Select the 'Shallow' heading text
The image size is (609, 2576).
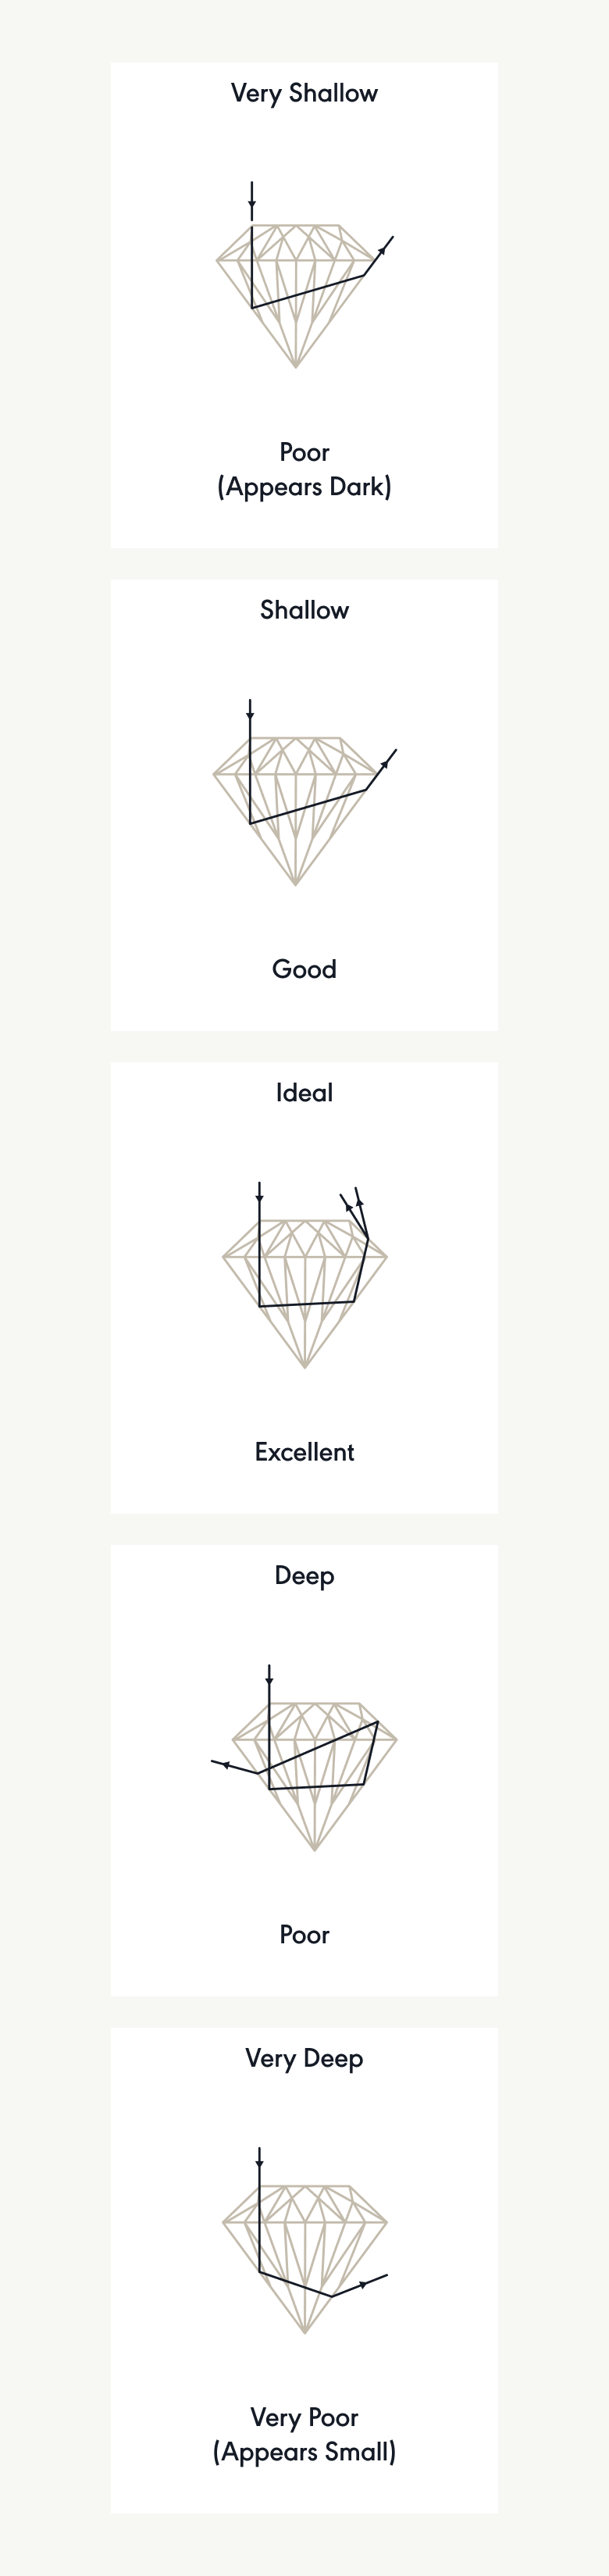(x=304, y=610)
